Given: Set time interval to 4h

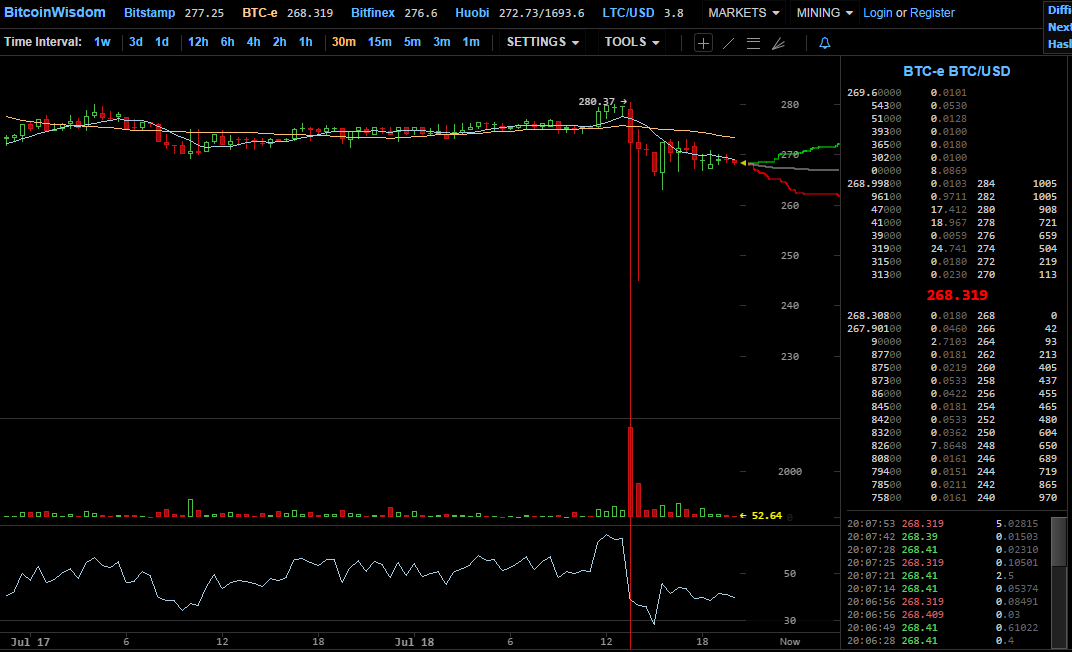Looking at the screenshot, I should pyautogui.click(x=253, y=42).
